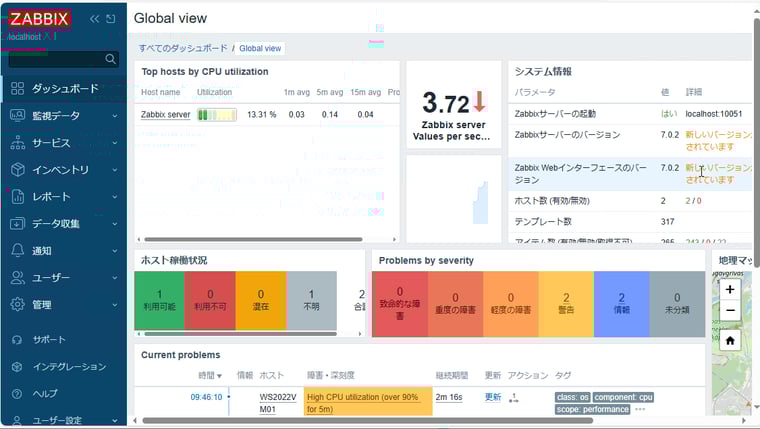Image resolution: width=760 pixels, height=429 pixels.
Task: Expand the 管理 menu chevron
Action: [x=115, y=305]
